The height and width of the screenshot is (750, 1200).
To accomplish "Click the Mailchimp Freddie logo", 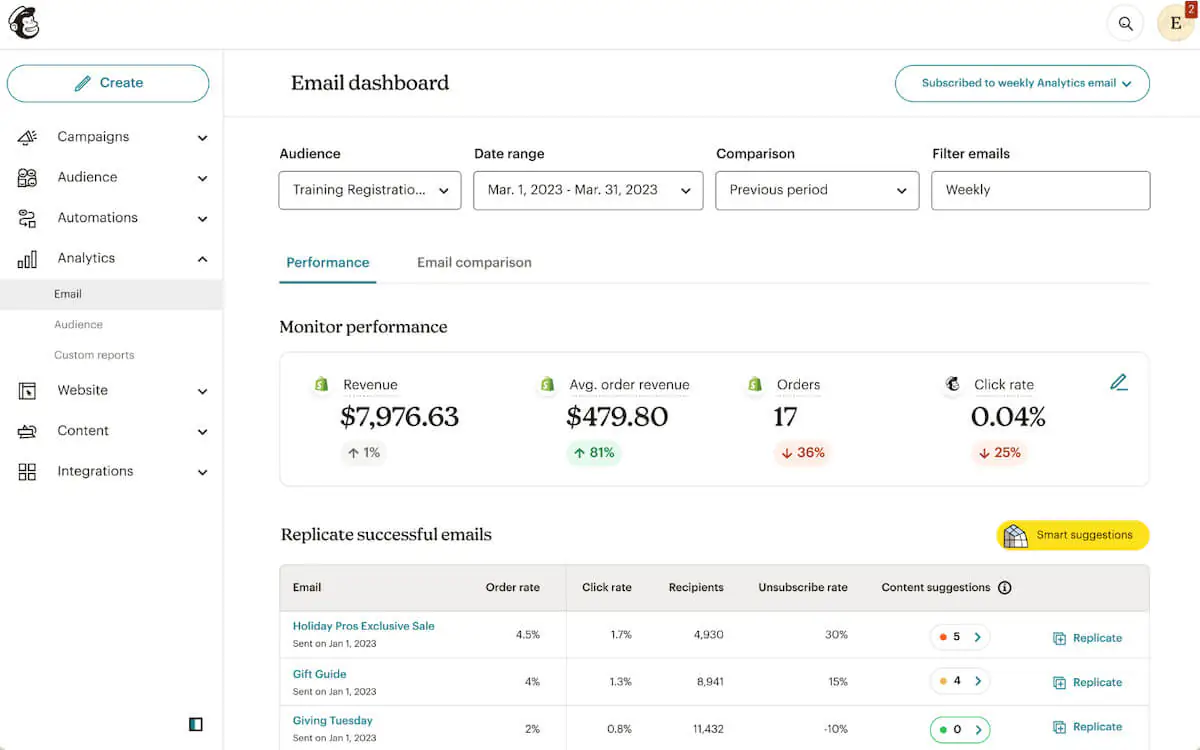I will click(23, 22).
